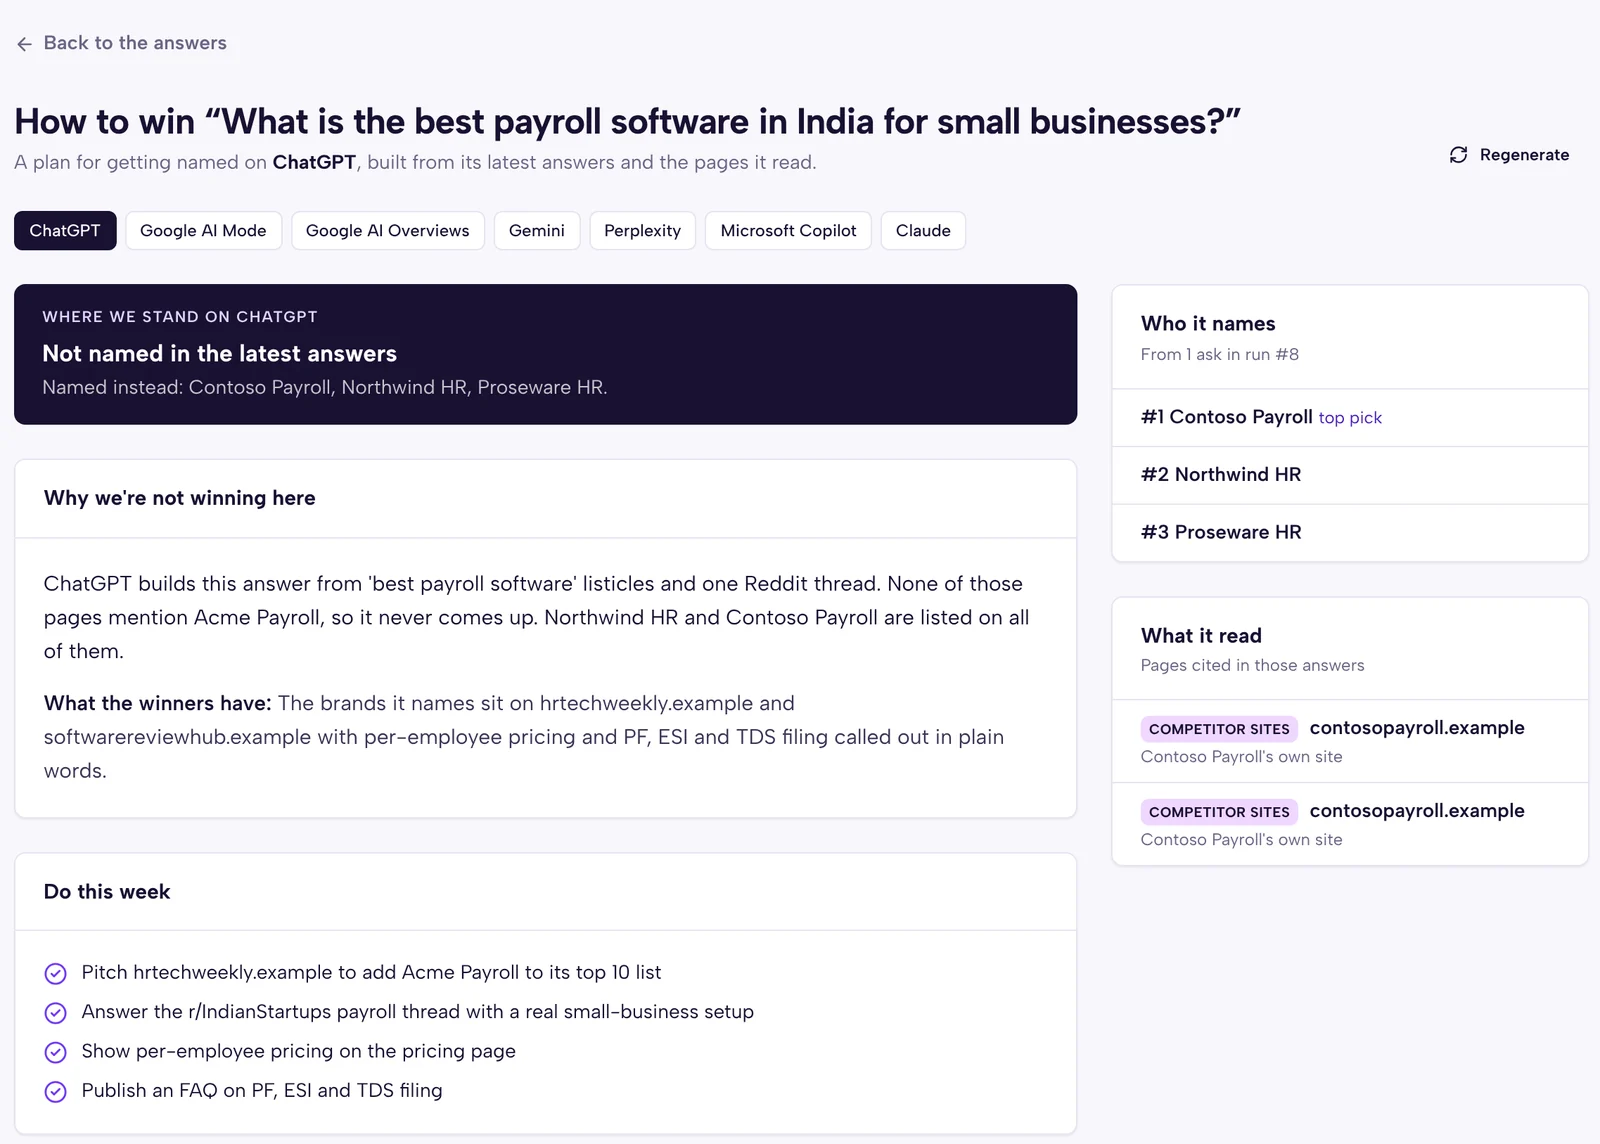Click check icon beside r/IndianStartups thread item
This screenshot has height=1144, width=1600.
pyautogui.click(x=56, y=1013)
